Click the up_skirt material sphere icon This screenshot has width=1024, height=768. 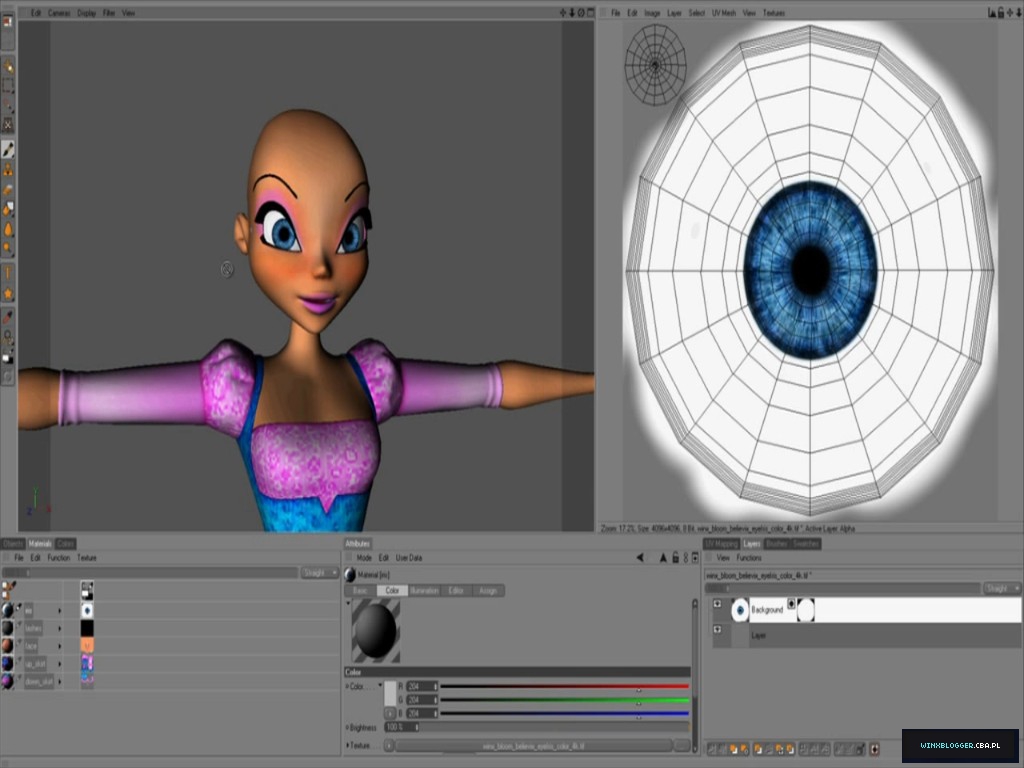click(x=8, y=664)
